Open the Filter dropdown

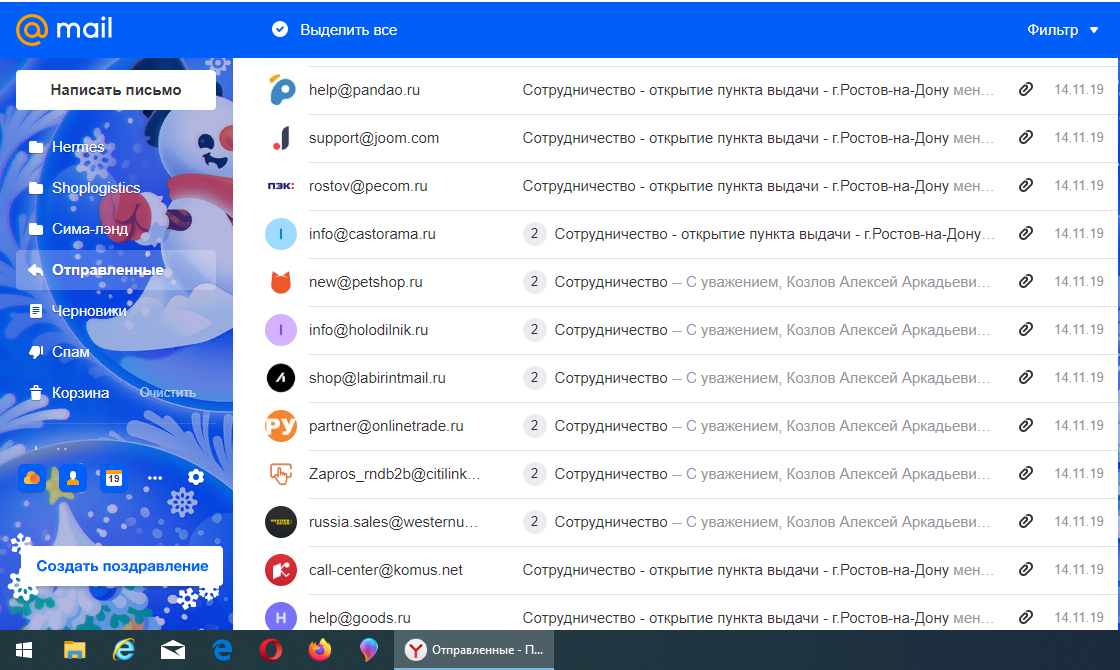pyautogui.click(x=1062, y=30)
